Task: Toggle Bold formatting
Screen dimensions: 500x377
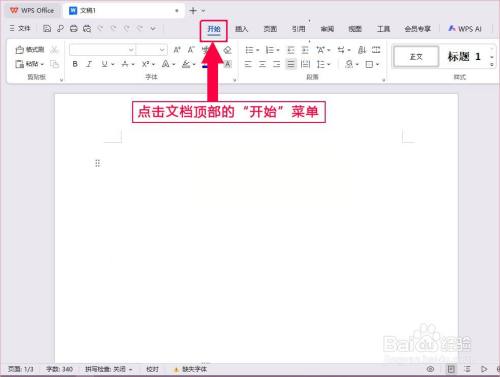Action: click(x=75, y=64)
